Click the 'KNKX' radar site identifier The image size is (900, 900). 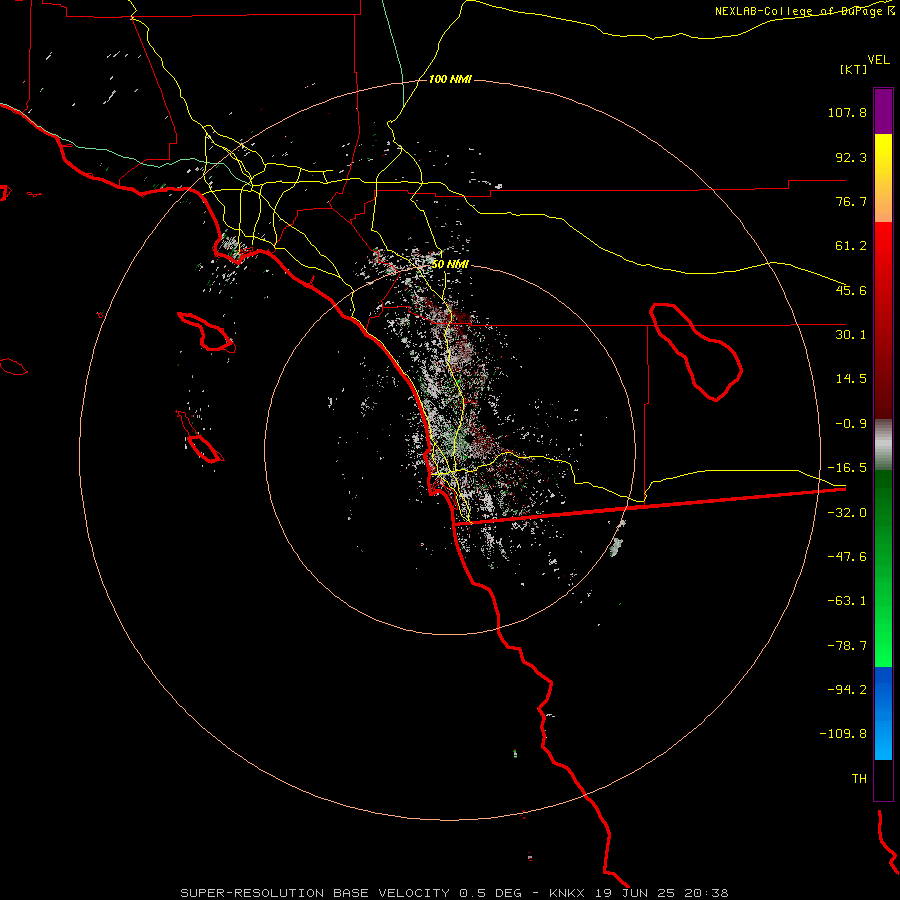(566, 893)
